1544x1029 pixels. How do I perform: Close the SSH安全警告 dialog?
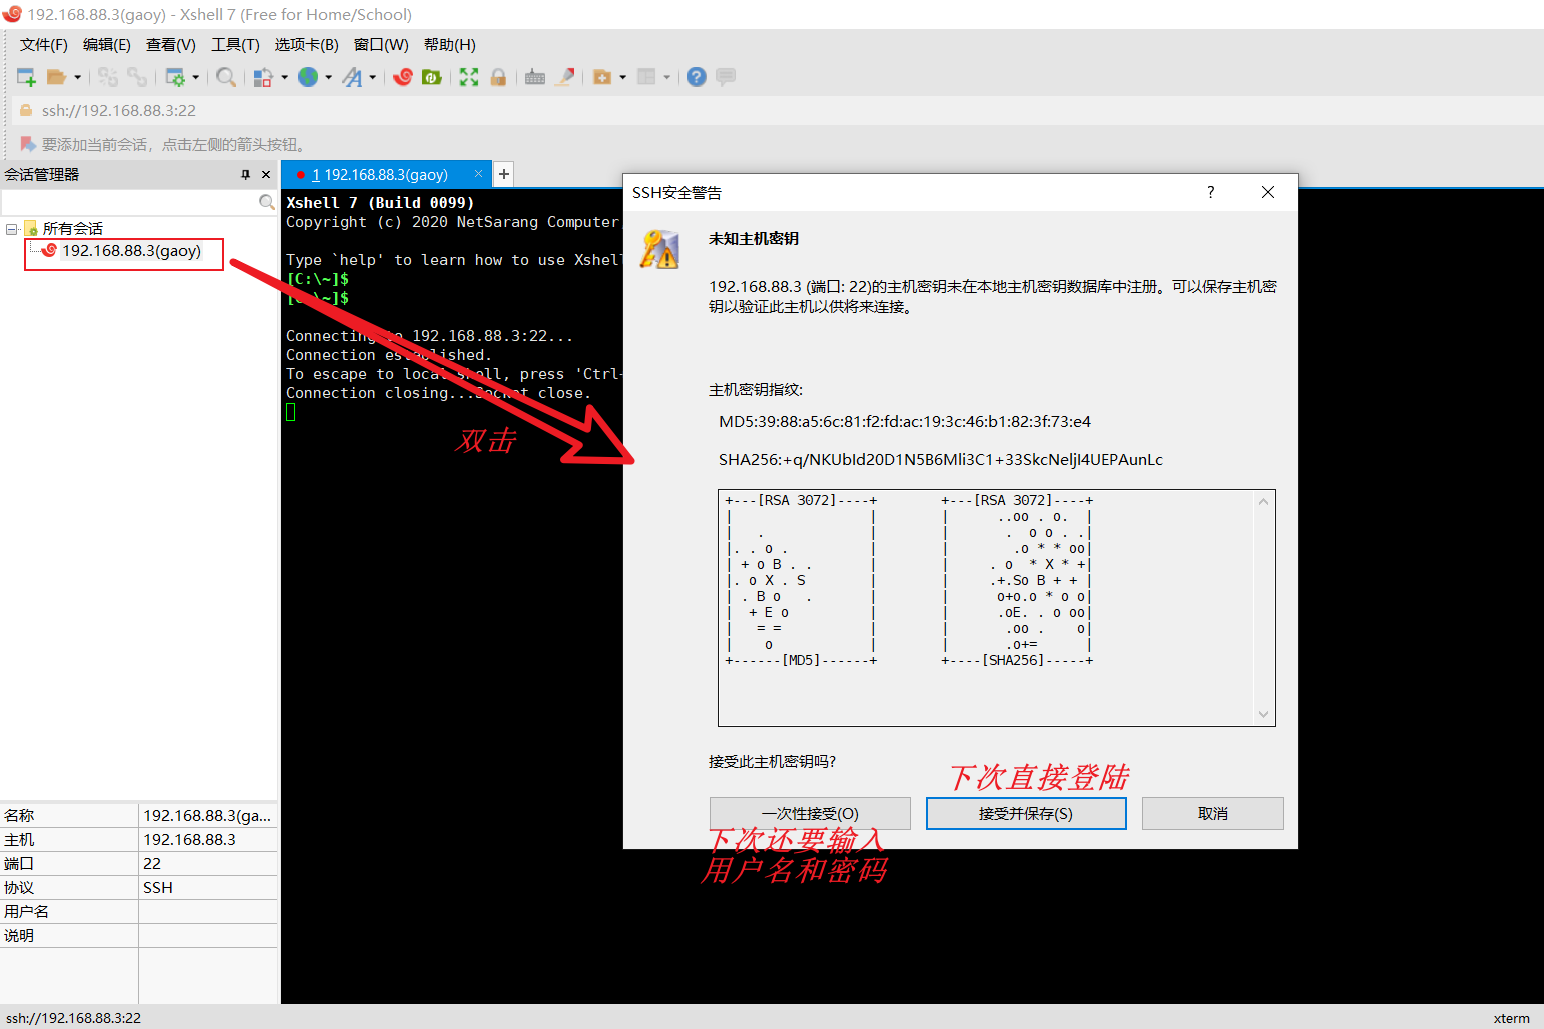click(x=1267, y=192)
